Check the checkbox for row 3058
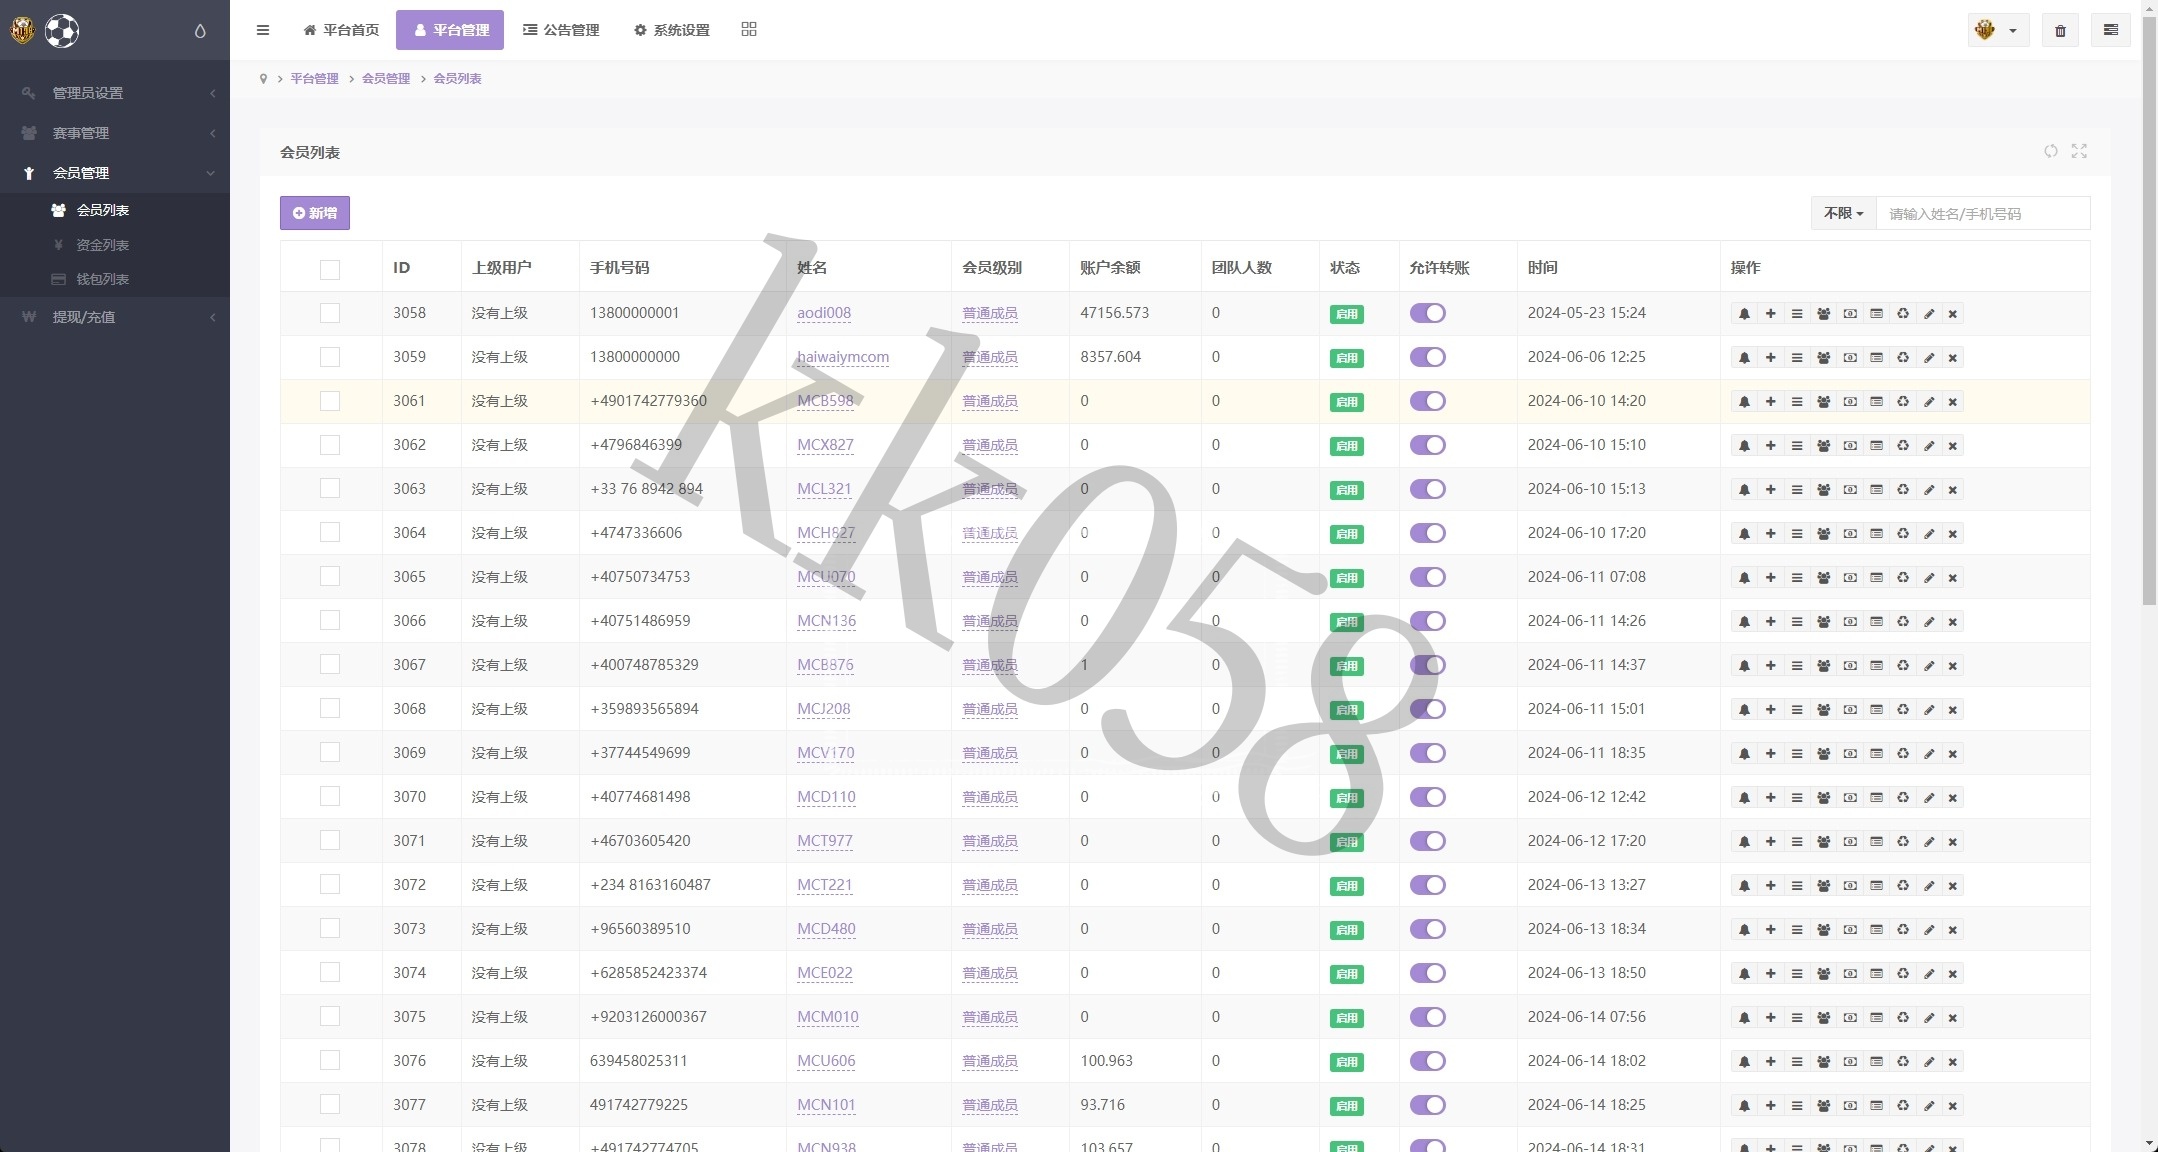Image resolution: width=2158 pixels, height=1152 pixels. (x=330, y=313)
